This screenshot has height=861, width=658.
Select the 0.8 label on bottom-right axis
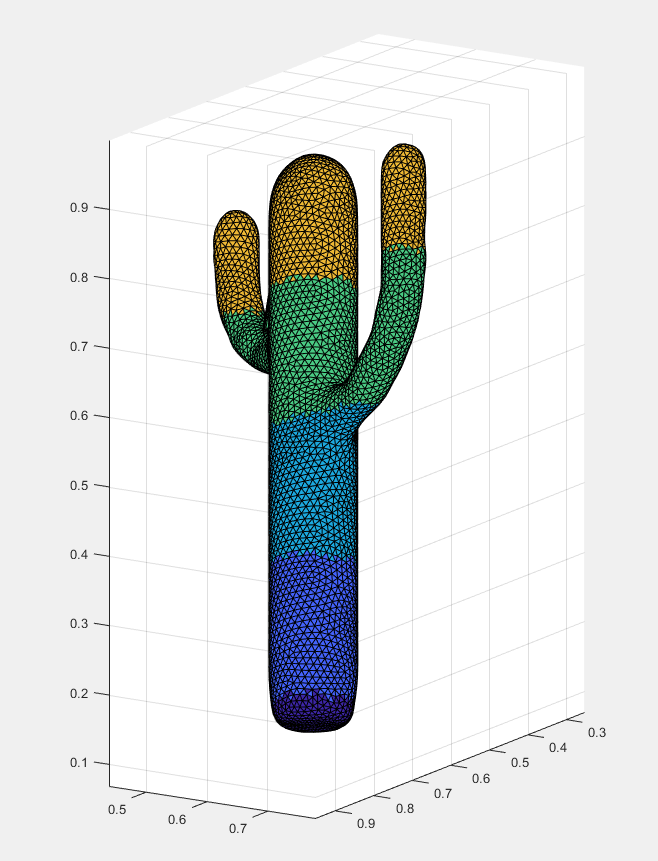click(405, 809)
